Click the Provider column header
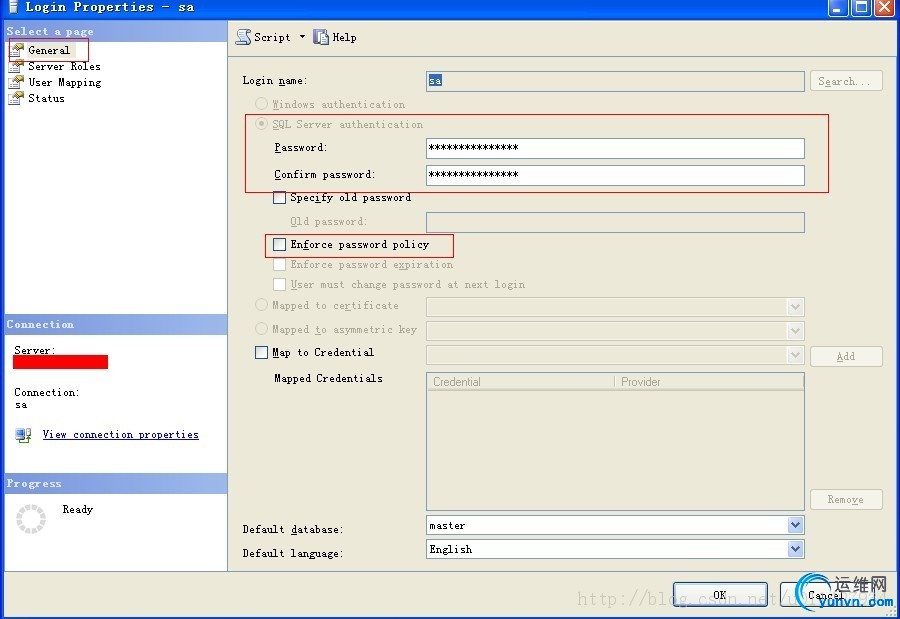 click(710, 382)
